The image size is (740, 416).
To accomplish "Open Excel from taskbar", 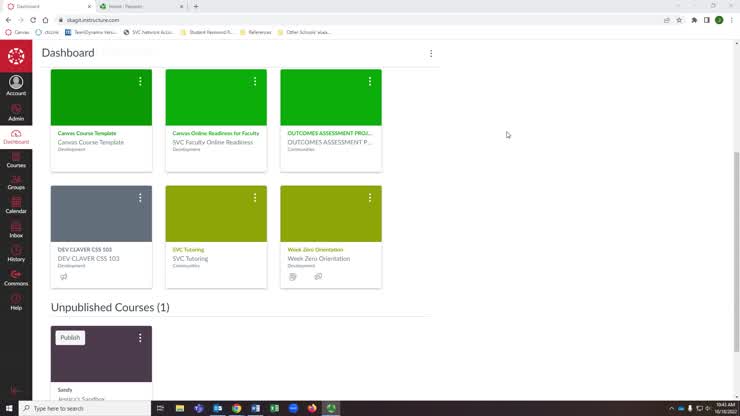I will [x=274, y=408].
